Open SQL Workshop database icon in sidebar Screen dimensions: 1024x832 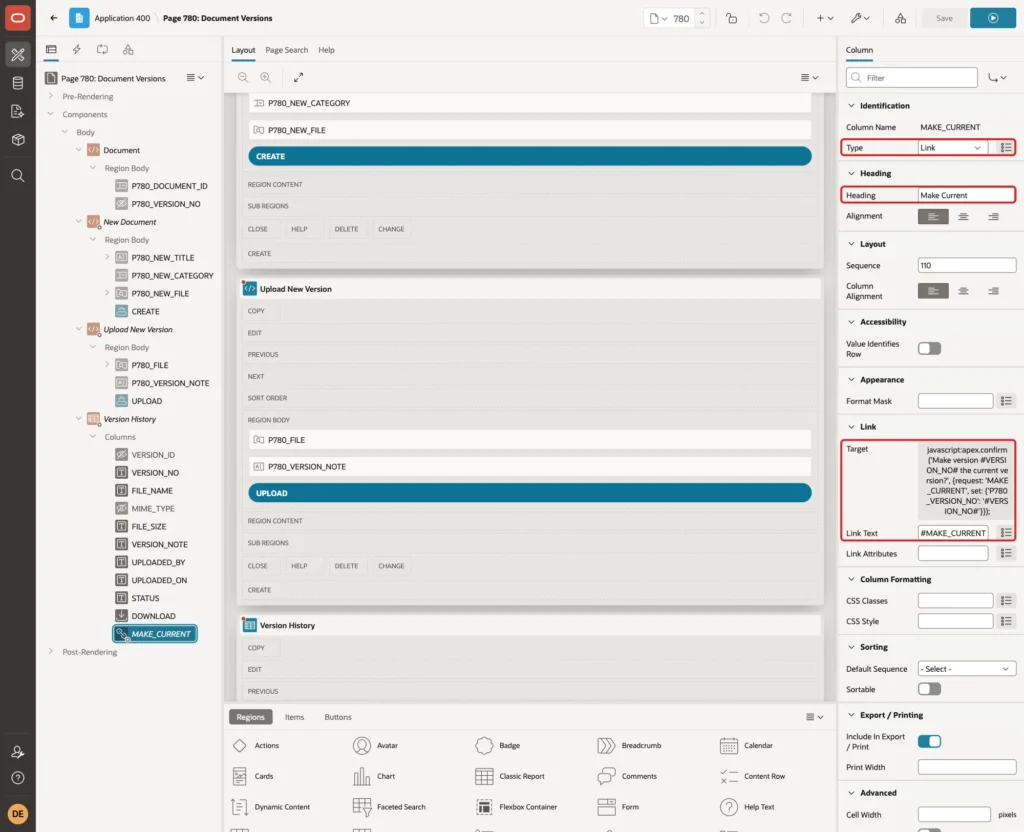18,83
